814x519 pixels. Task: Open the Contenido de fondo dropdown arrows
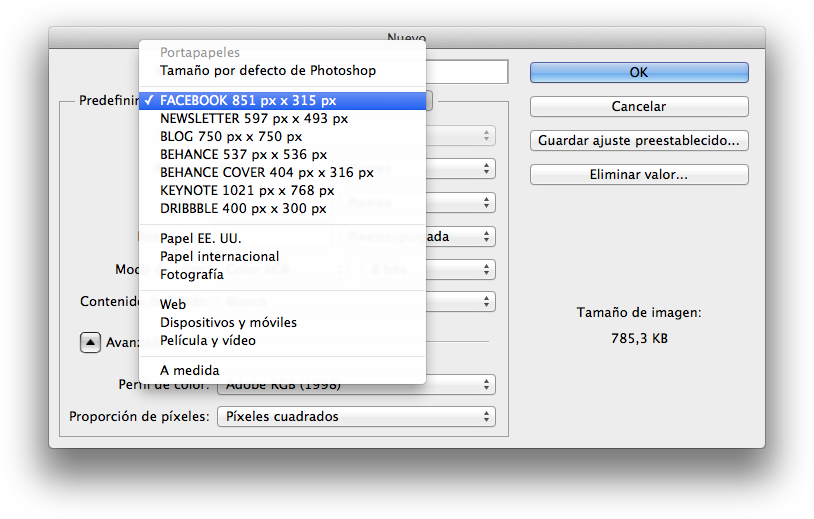[x=486, y=302]
